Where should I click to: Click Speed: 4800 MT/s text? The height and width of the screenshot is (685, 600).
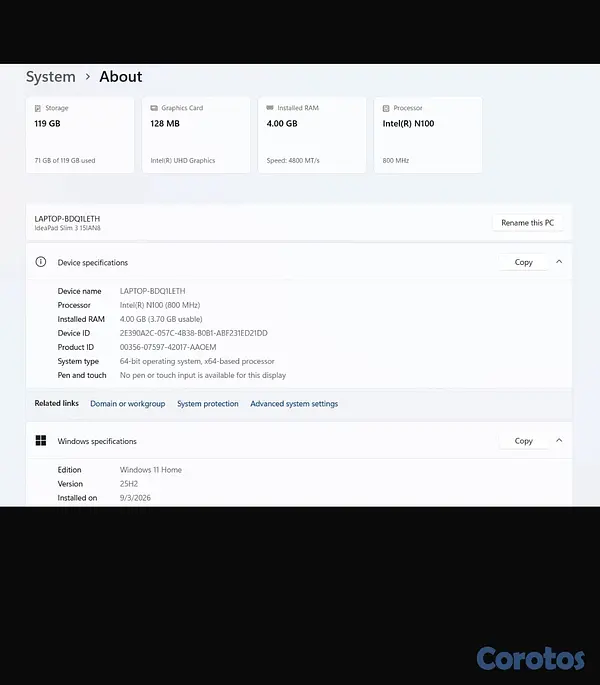293,160
